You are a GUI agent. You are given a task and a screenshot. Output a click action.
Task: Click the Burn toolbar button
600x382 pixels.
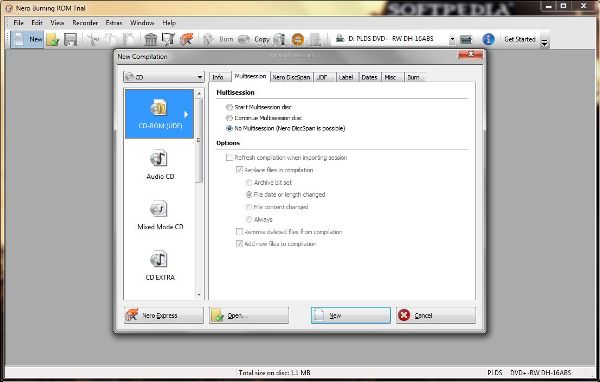(218, 39)
